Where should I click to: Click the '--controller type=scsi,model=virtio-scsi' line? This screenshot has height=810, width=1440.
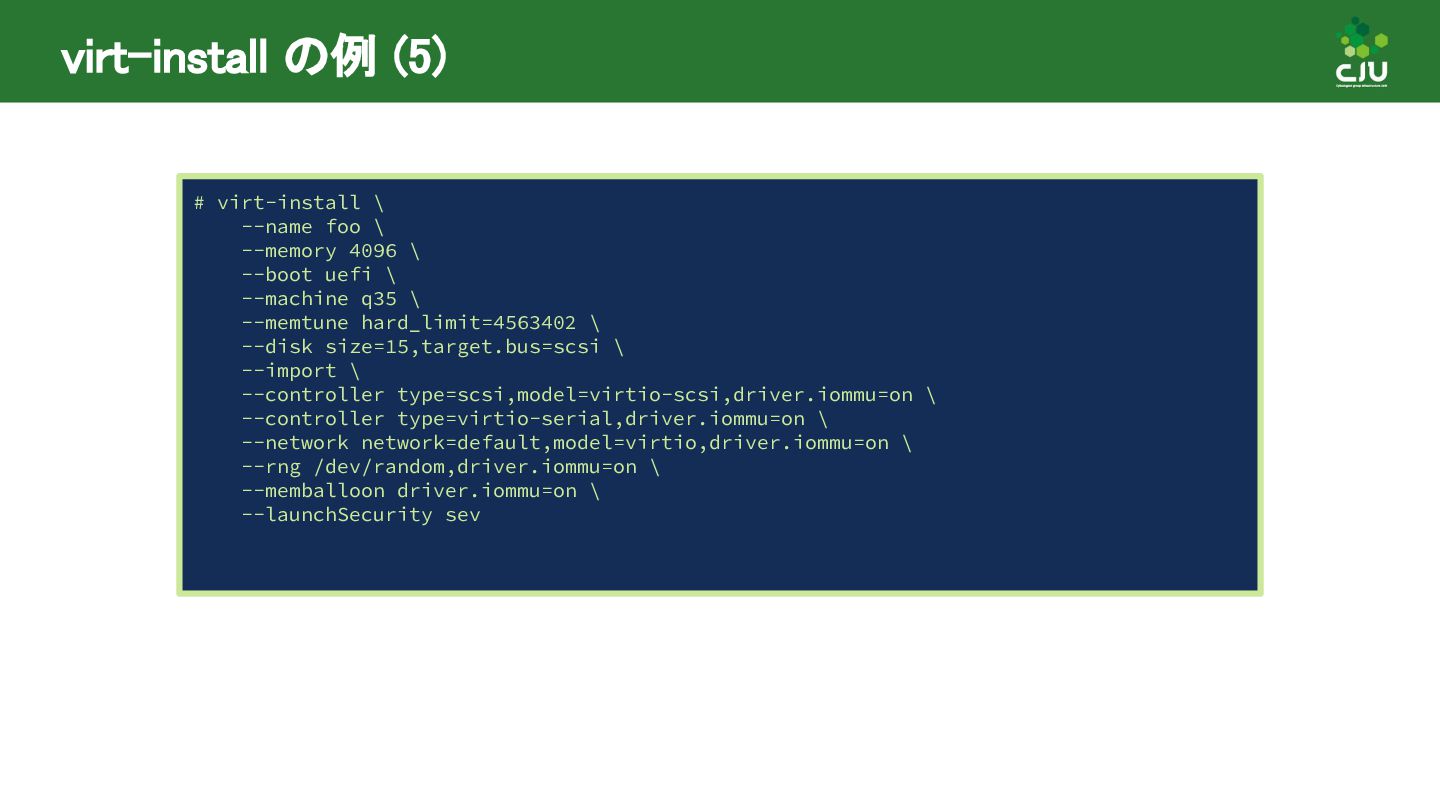point(588,395)
